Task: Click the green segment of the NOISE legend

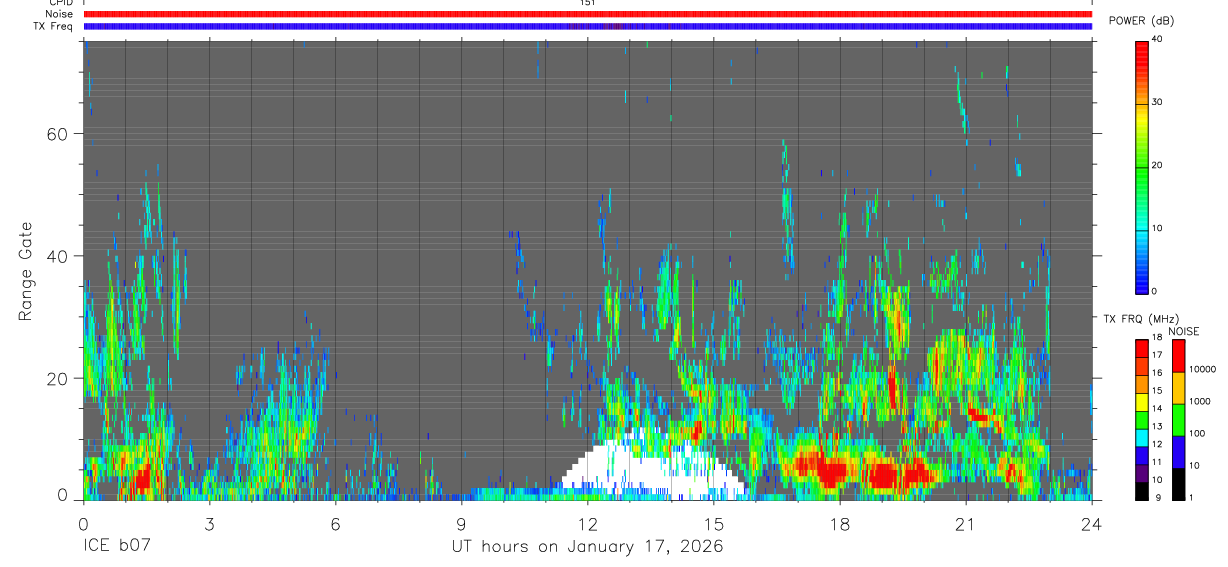Action: pos(1178,418)
